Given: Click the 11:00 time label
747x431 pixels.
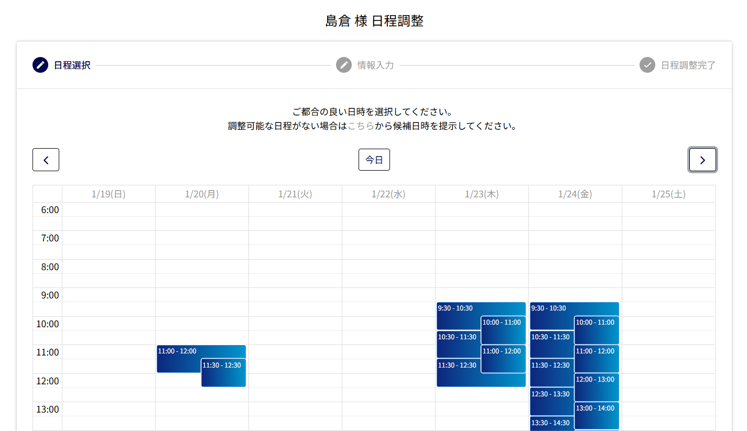Looking at the screenshot, I should 48,352.
